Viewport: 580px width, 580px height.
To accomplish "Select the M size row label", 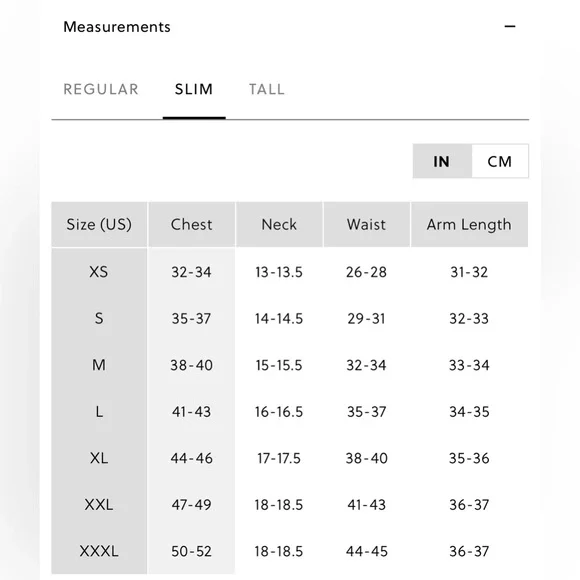I will pos(99,365).
